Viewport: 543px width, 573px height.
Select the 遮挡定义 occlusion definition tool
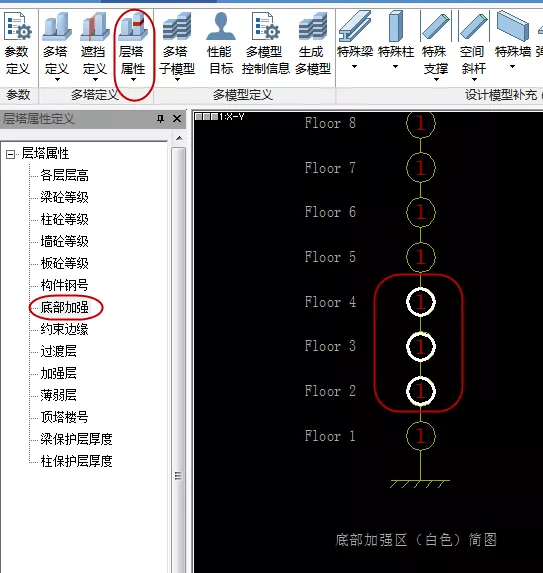(94, 46)
